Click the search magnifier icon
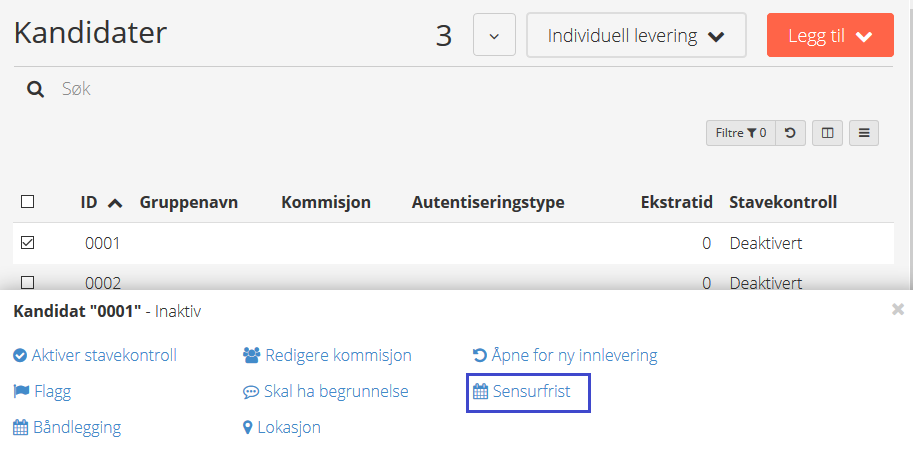 pyautogui.click(x=36, y=90)
